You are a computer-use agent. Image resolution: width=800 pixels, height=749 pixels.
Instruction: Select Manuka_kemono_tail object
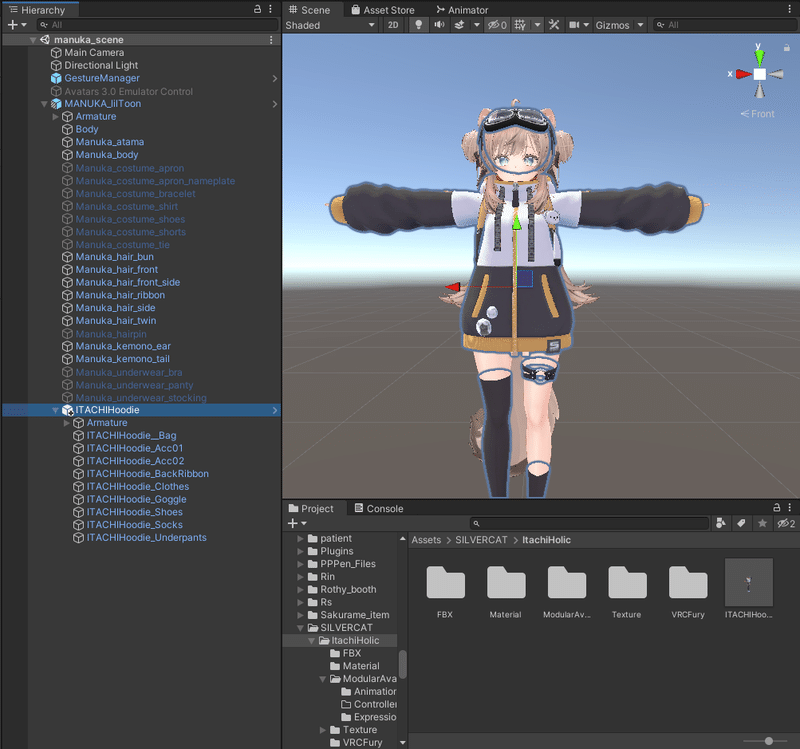(122, 359)
